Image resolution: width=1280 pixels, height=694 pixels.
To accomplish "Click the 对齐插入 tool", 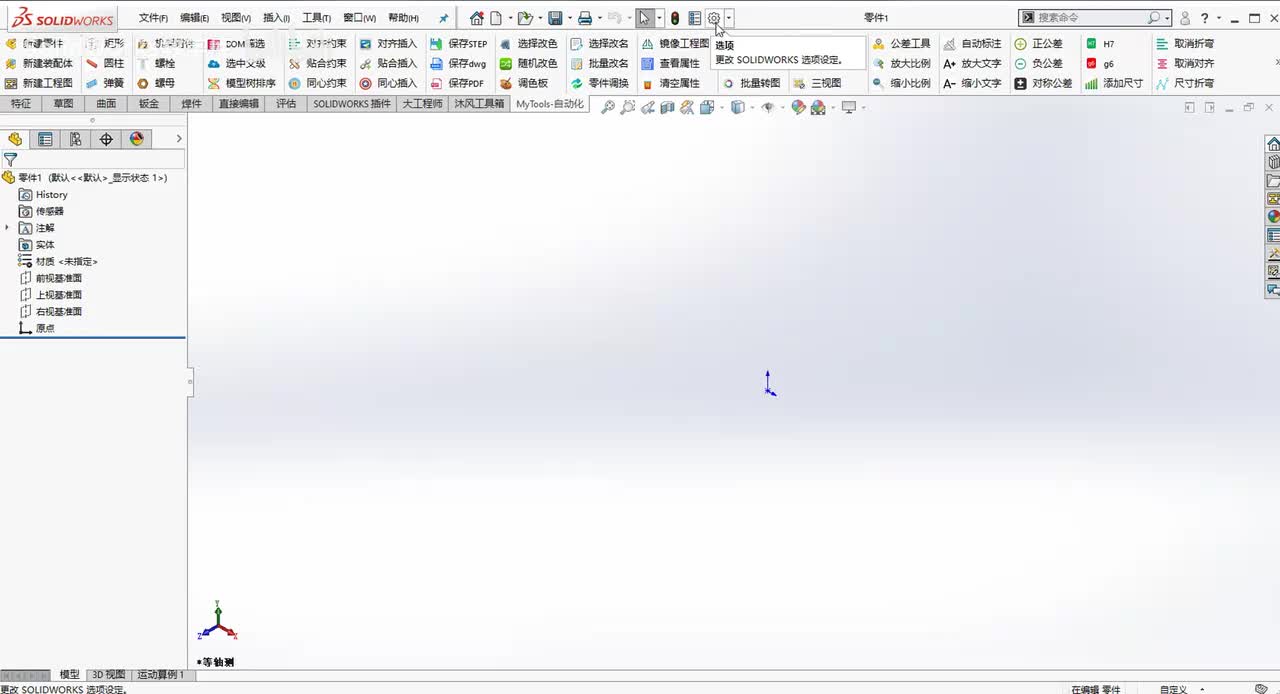I will 388,43.
